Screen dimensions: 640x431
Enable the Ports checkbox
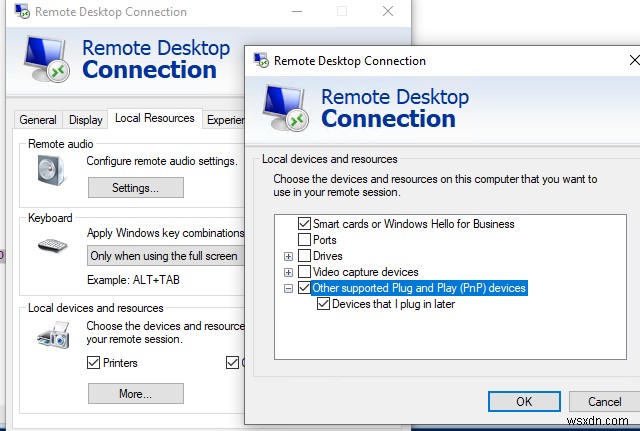tap(305, 240)
